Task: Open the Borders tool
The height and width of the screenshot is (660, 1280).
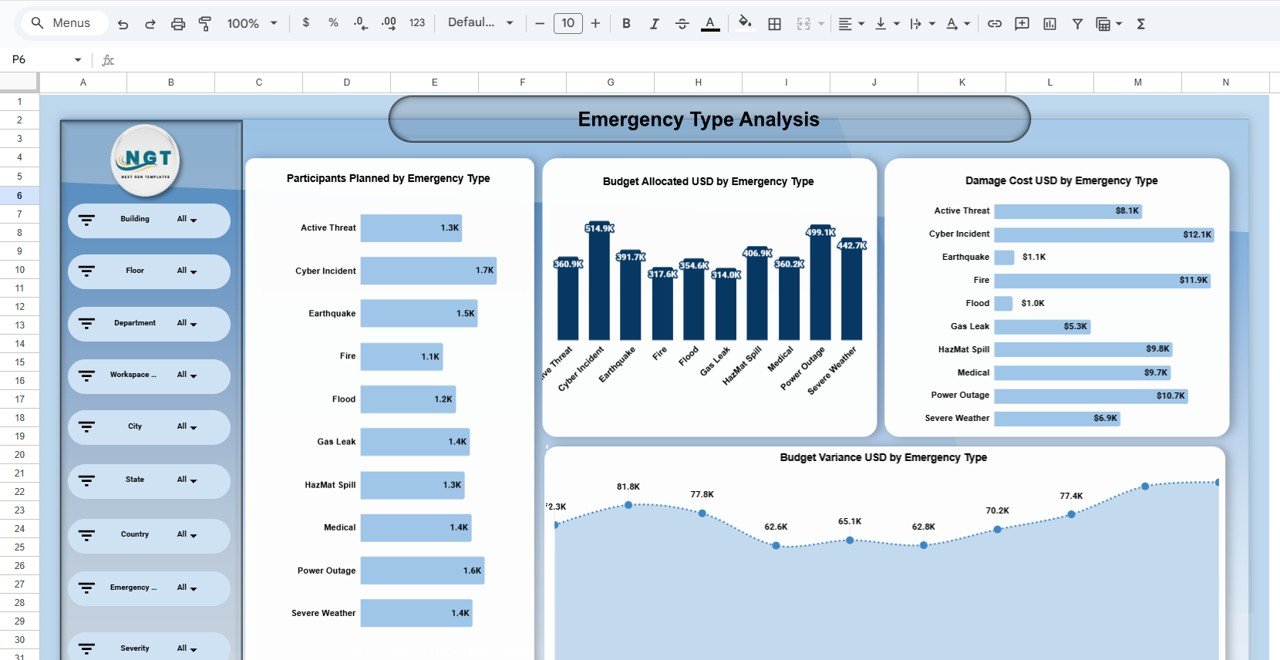Action: click(774, 23)
